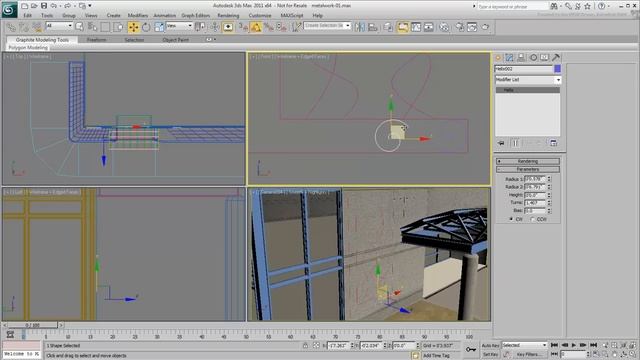Click the Mirror tool icon

[x=360, y=27]
